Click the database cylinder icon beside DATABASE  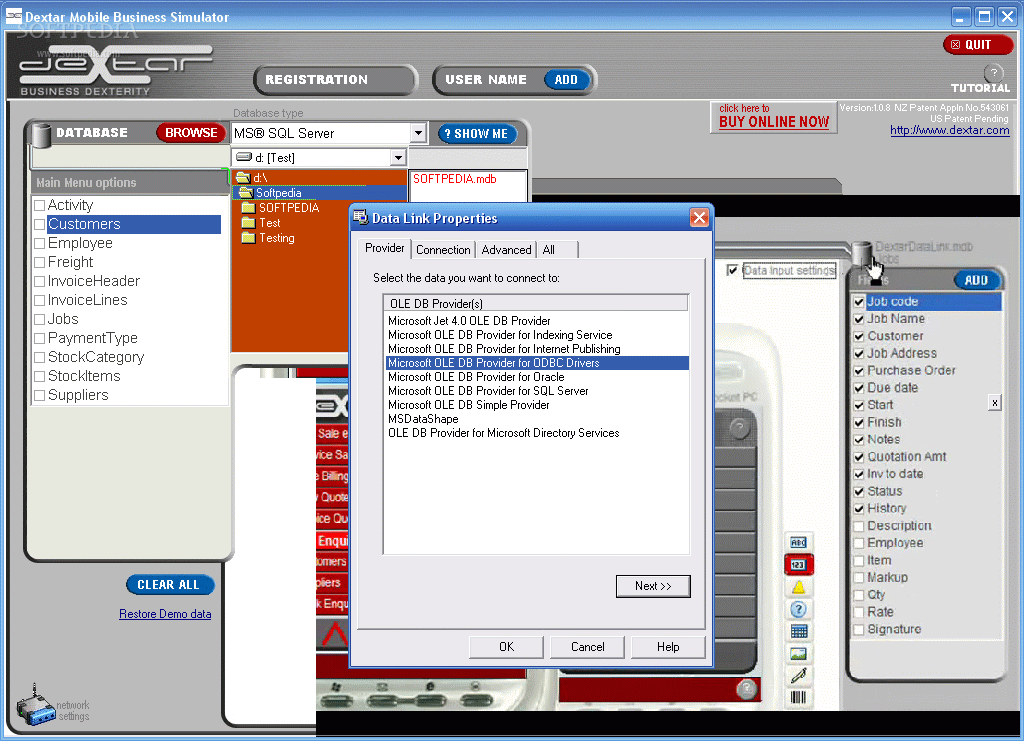[42, 135]
